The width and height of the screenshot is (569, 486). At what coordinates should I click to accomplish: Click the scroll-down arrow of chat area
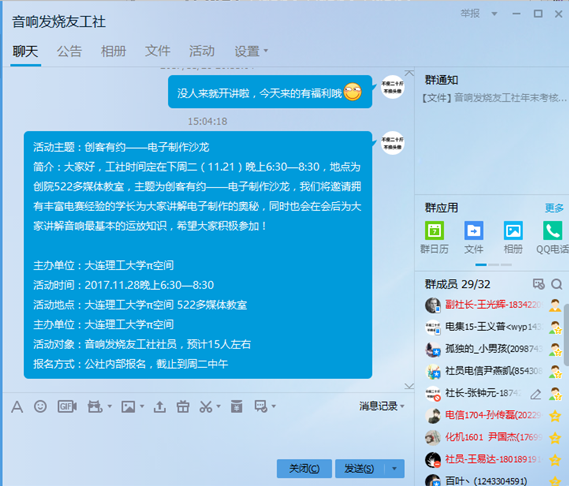[x=409, y=386]
